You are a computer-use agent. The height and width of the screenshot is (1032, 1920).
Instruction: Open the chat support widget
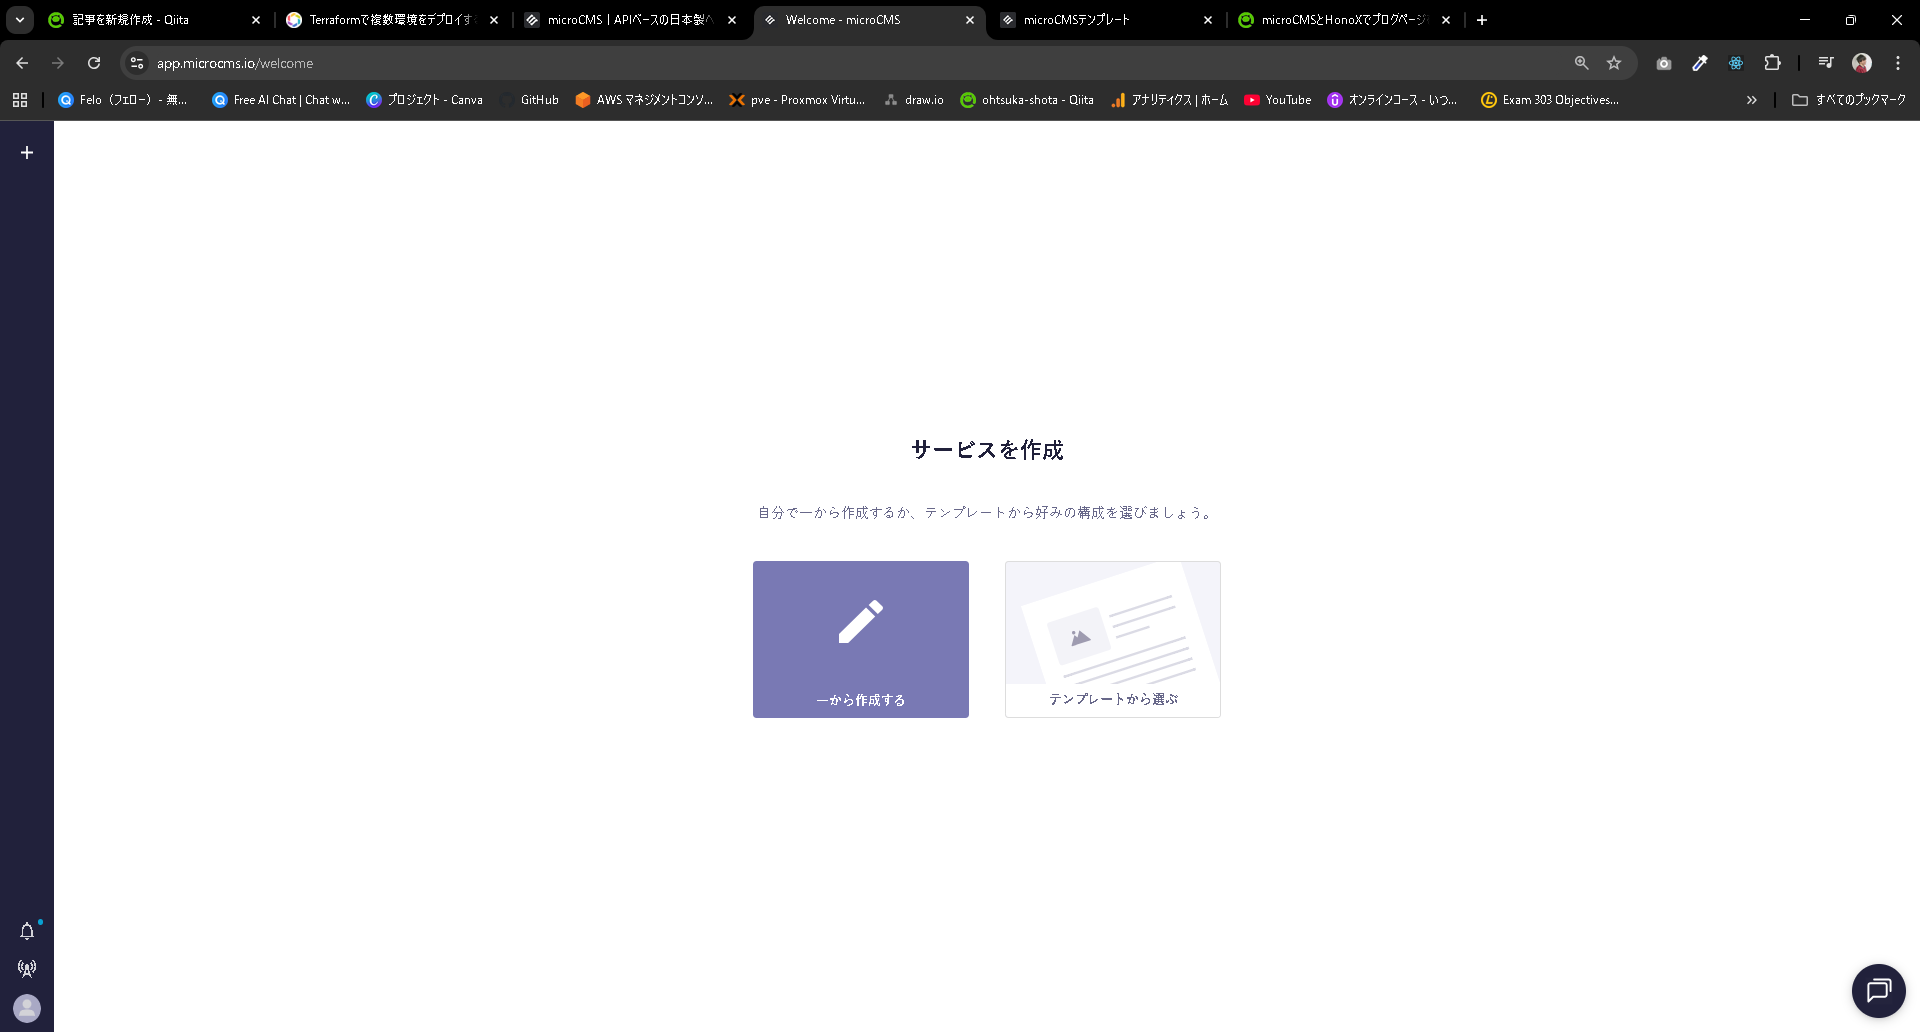(1878, 990)
